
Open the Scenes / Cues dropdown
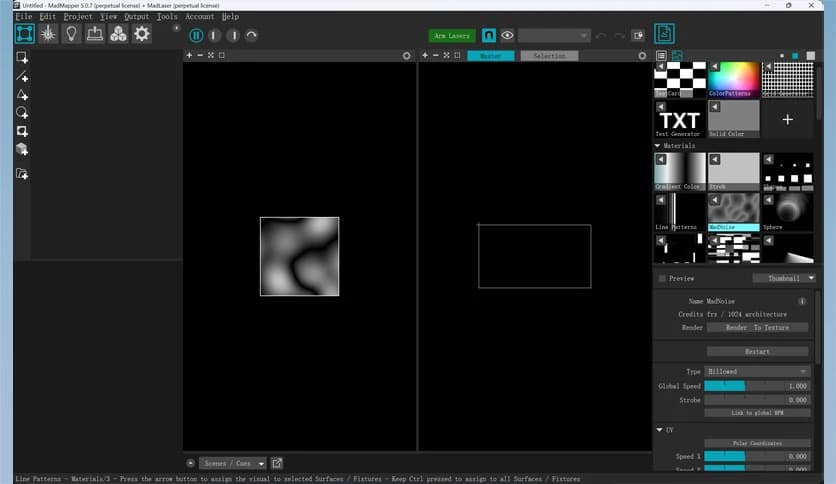click(232, 463)
